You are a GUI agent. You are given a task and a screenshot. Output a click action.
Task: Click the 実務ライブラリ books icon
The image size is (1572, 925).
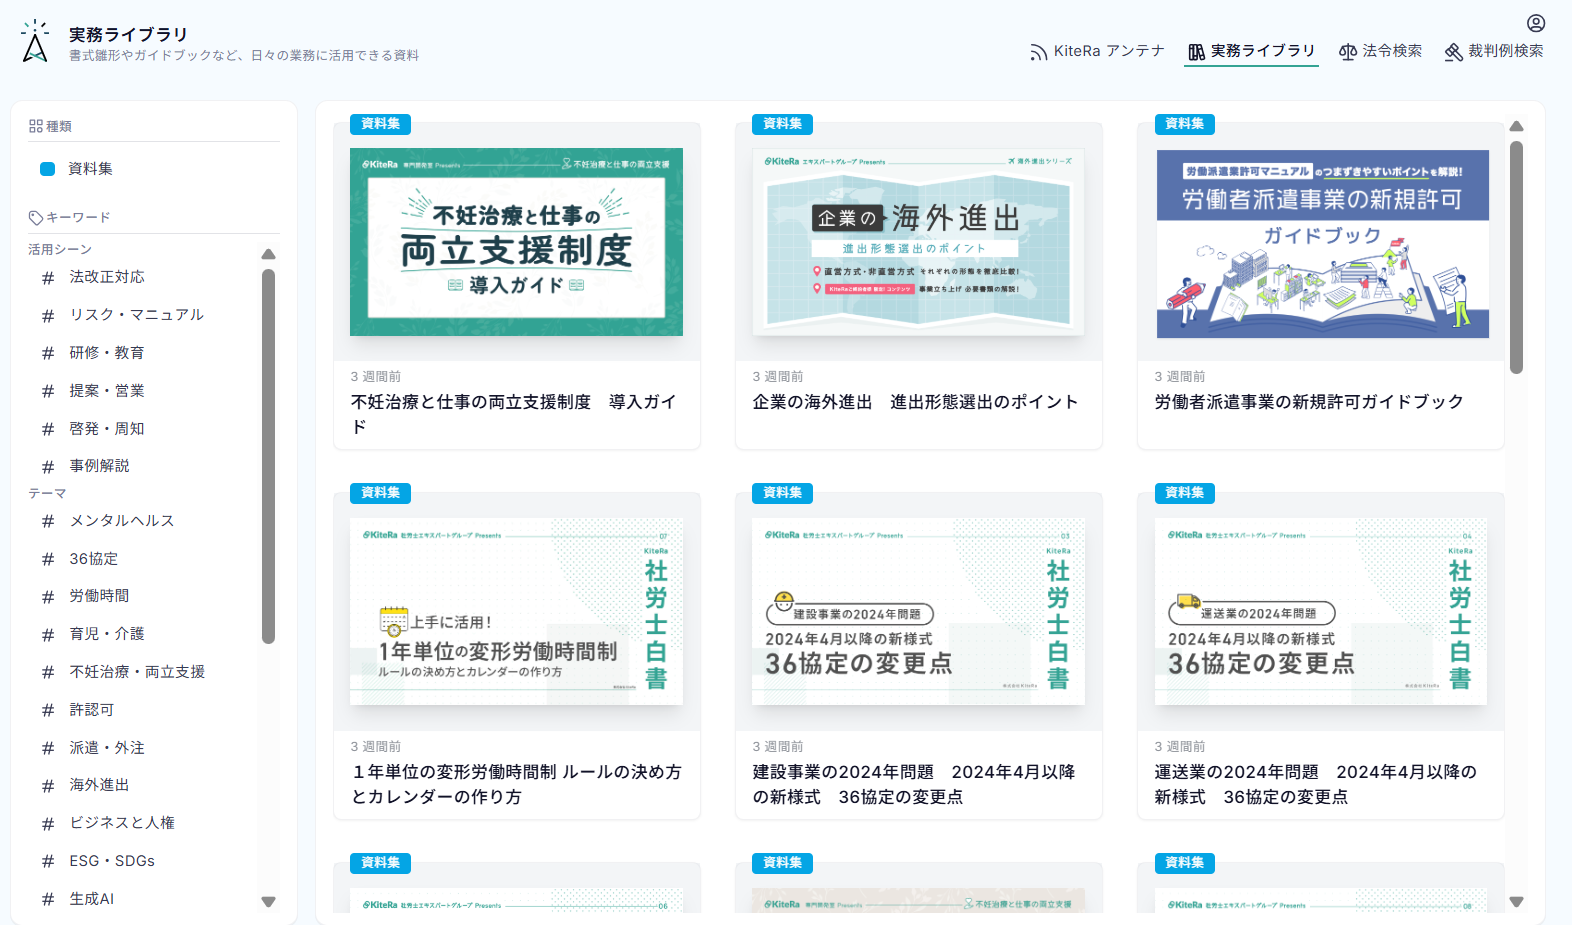click(1196, 52)
